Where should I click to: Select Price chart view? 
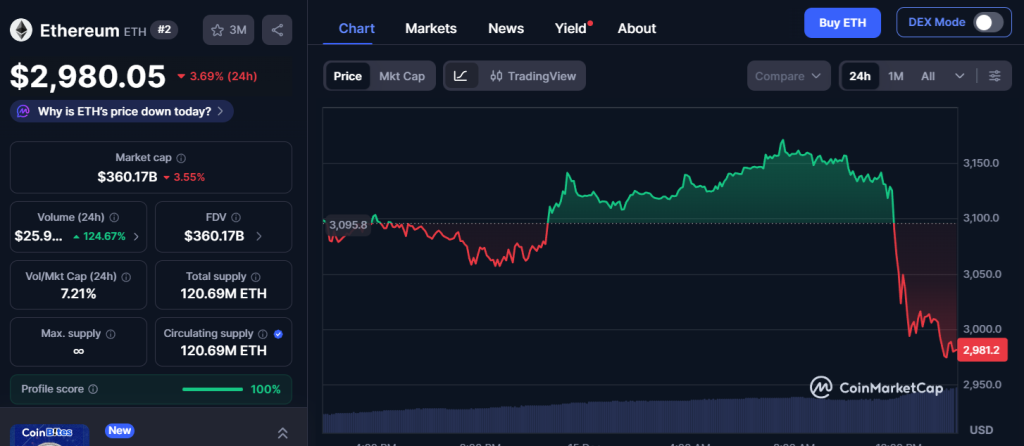click(x=347, y=76)
